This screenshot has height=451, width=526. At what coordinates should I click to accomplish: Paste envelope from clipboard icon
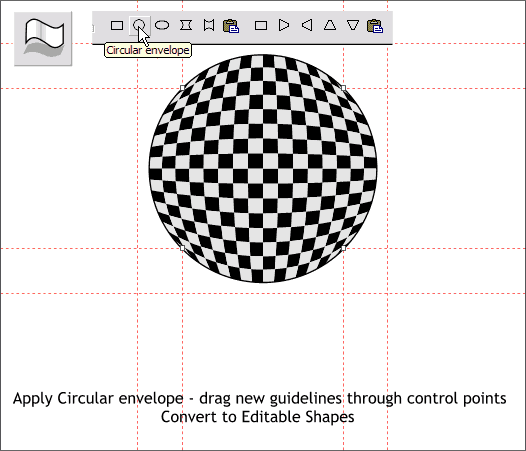(231, 26)
